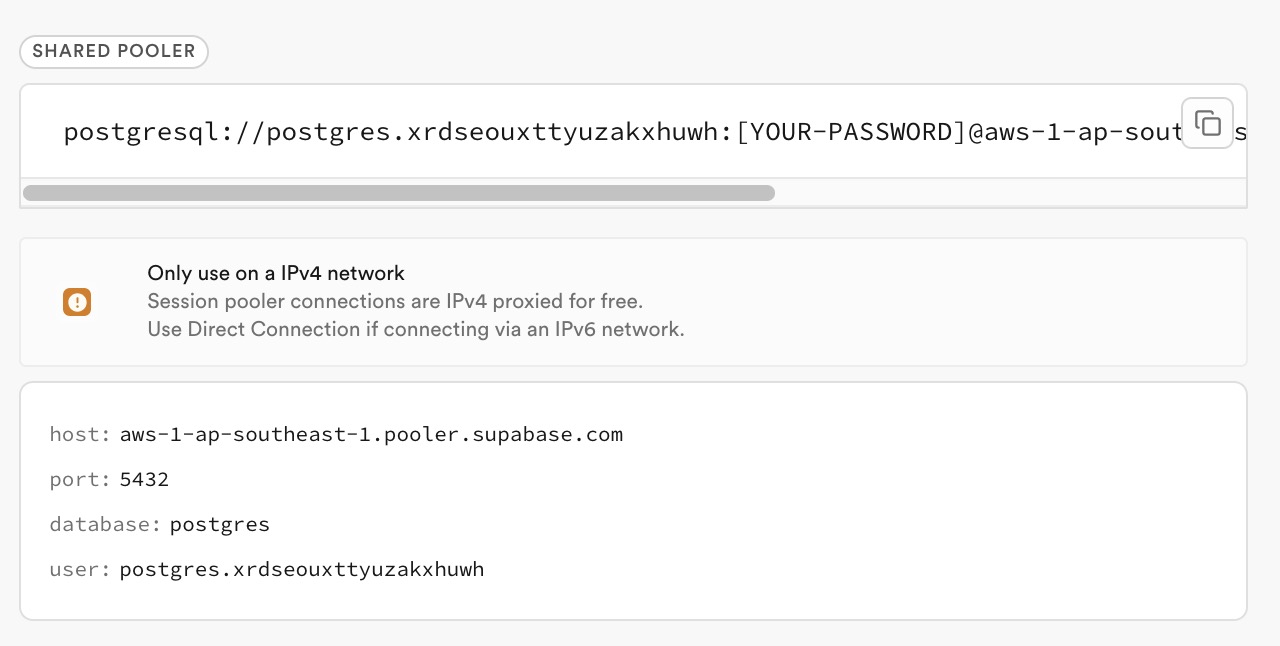Click the "port:" parameter label
Viewport: 1280px width, 646px height.
point(80,479)
